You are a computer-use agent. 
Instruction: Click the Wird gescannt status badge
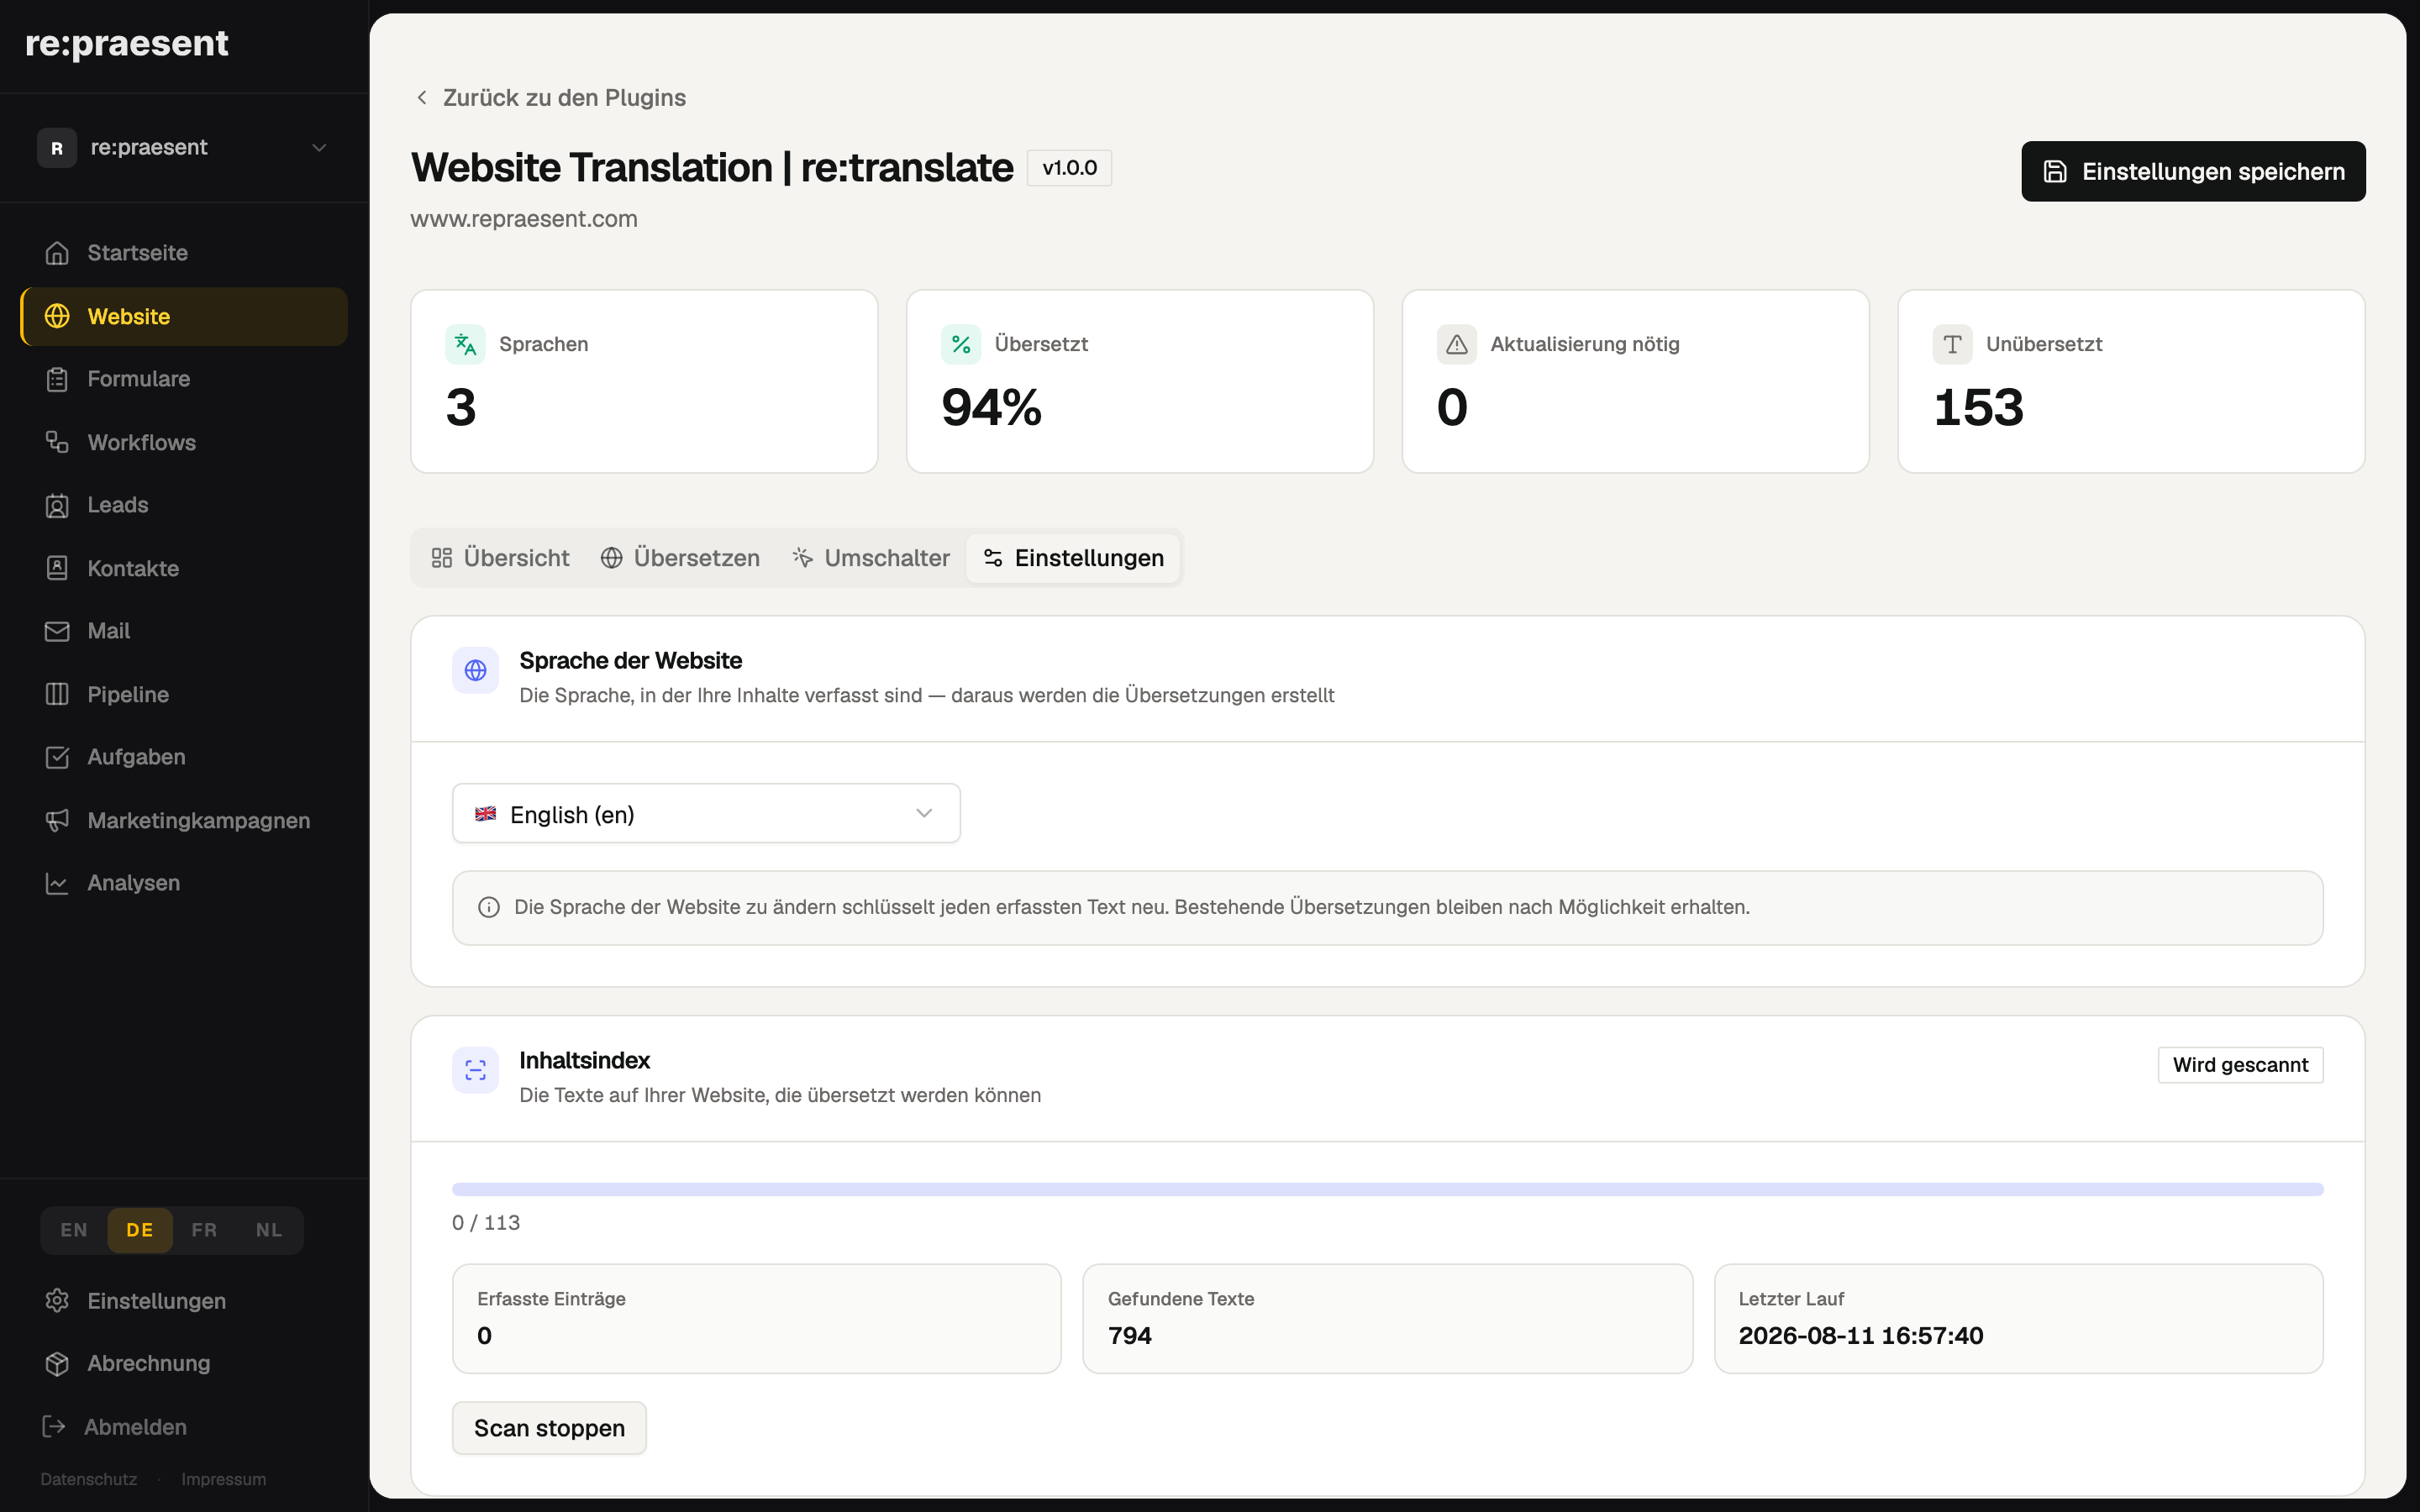2240,1065
